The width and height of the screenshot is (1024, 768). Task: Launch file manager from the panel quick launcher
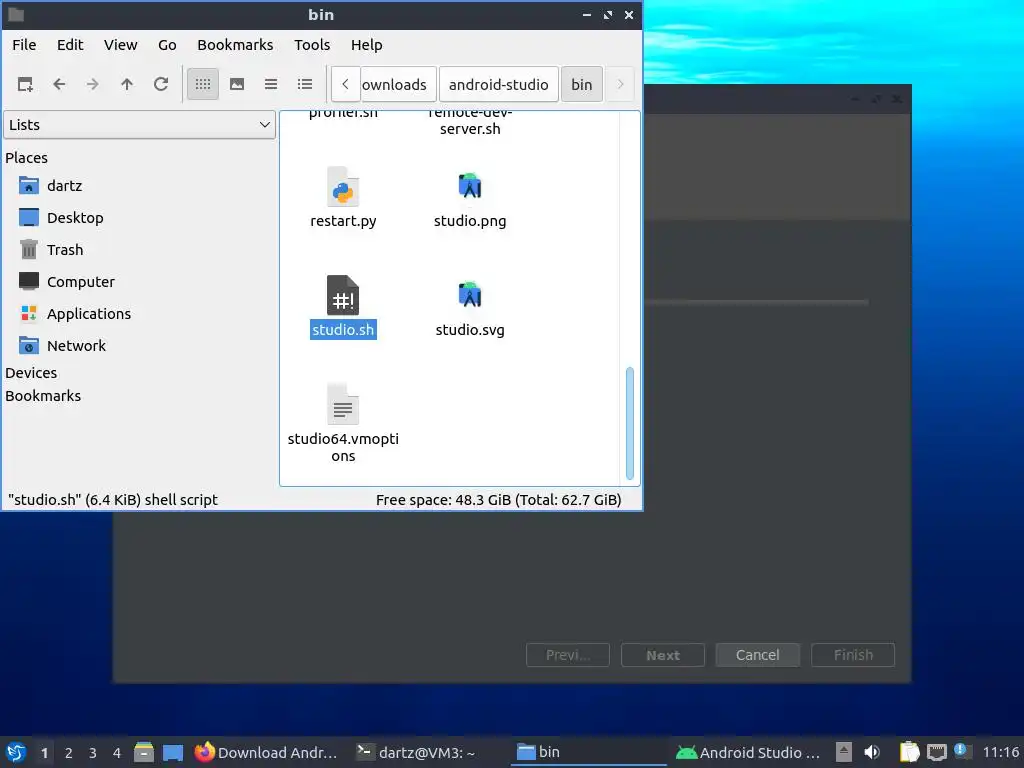144,752
